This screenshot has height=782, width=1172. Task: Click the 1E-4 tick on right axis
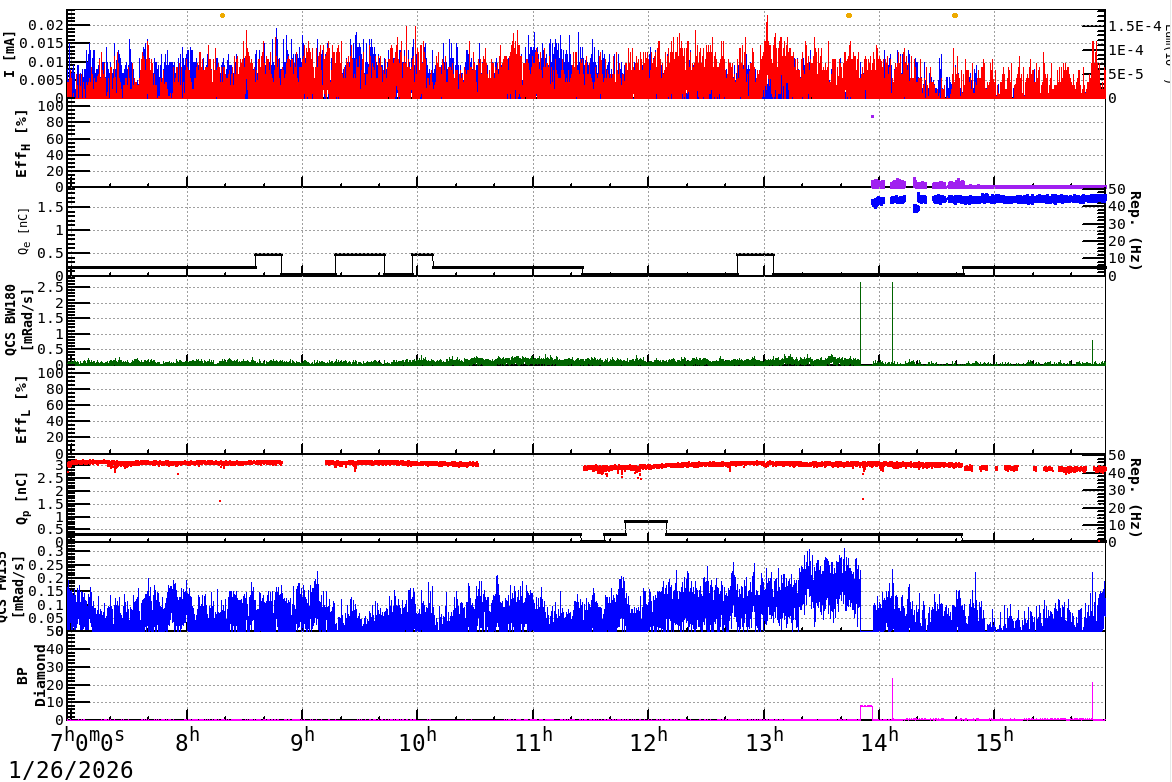(x=1126, y=50)
